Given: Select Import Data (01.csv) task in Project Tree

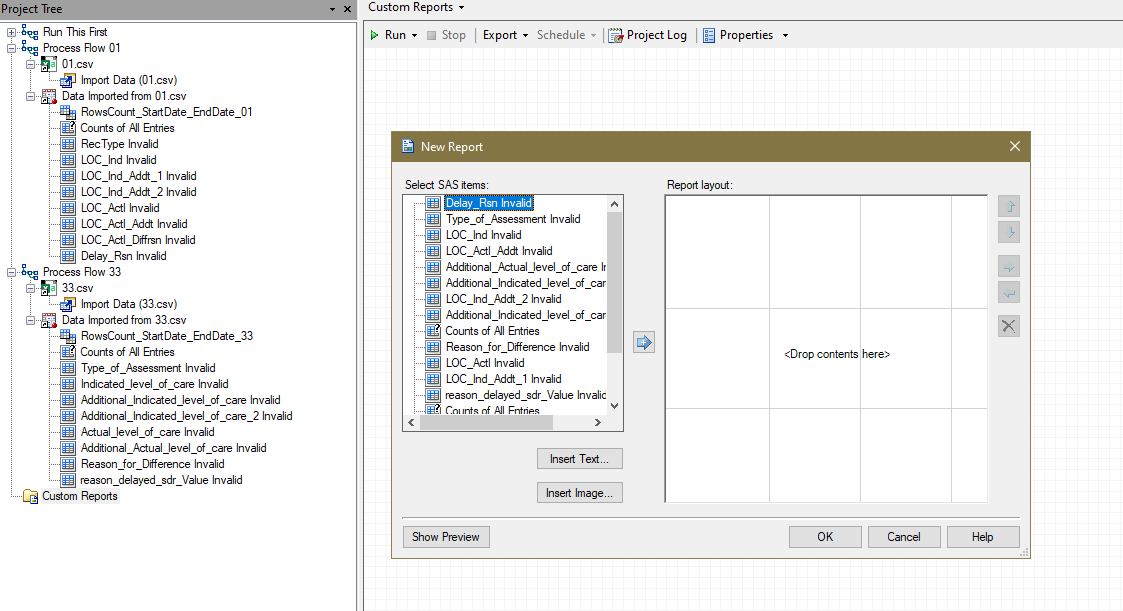Looking at the screenshot, I should coord(128,80).
